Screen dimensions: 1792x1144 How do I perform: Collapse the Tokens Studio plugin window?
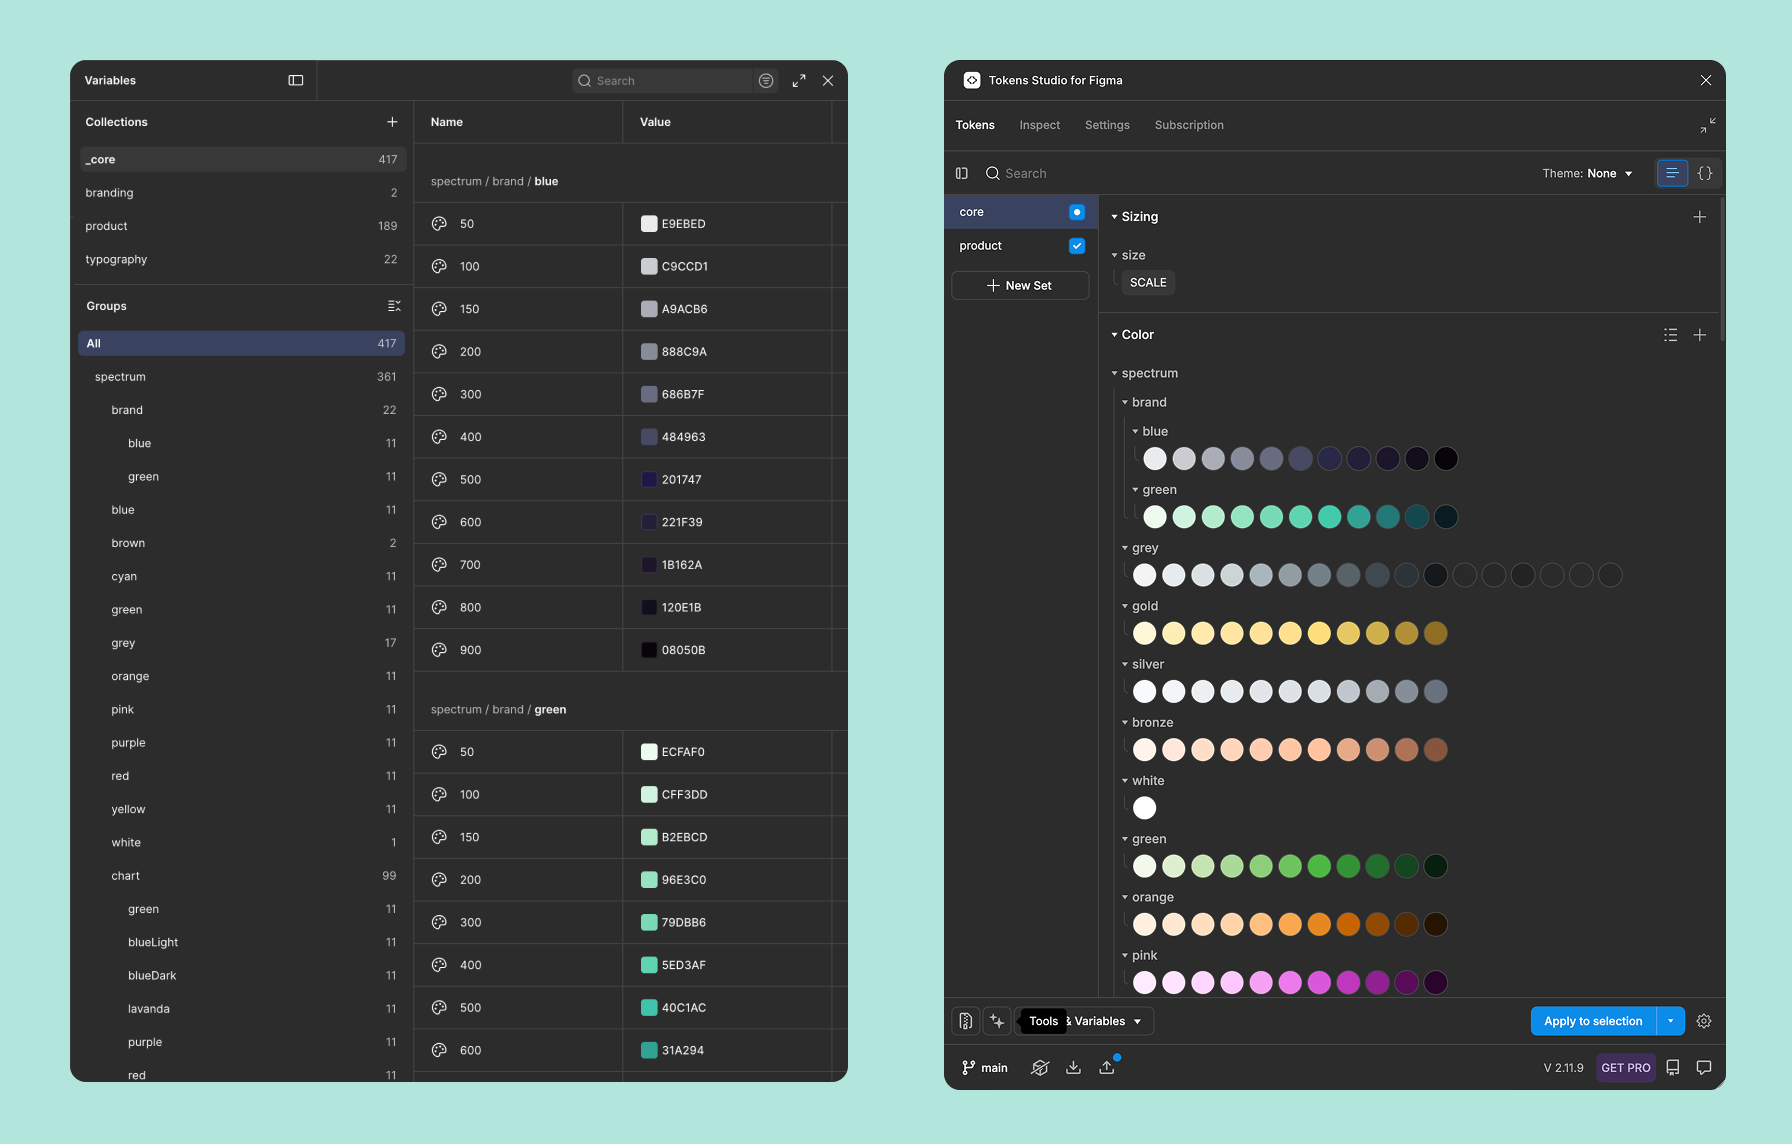[x=1708, y=125]
